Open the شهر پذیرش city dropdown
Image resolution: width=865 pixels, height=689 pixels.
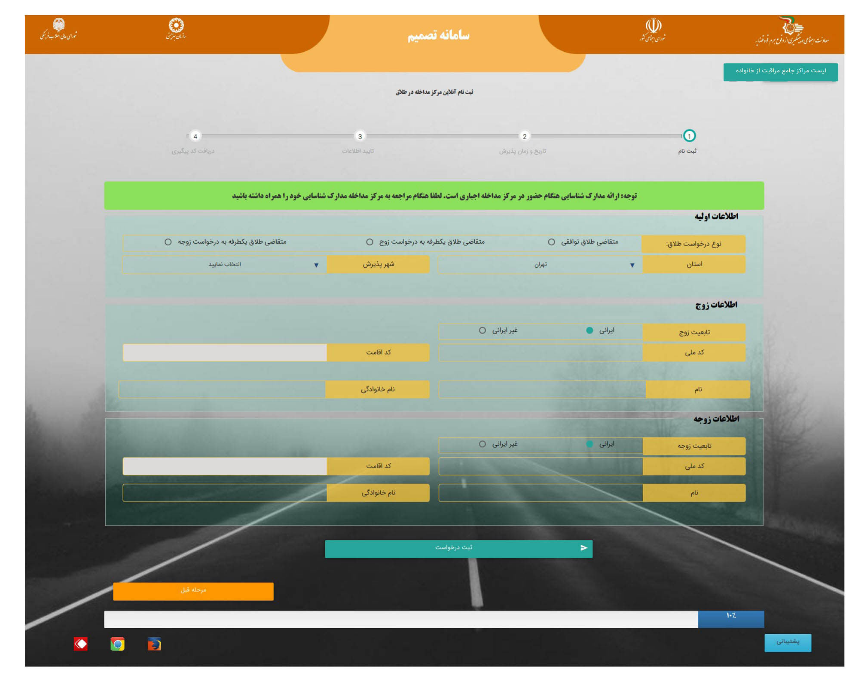pos(225,265)
